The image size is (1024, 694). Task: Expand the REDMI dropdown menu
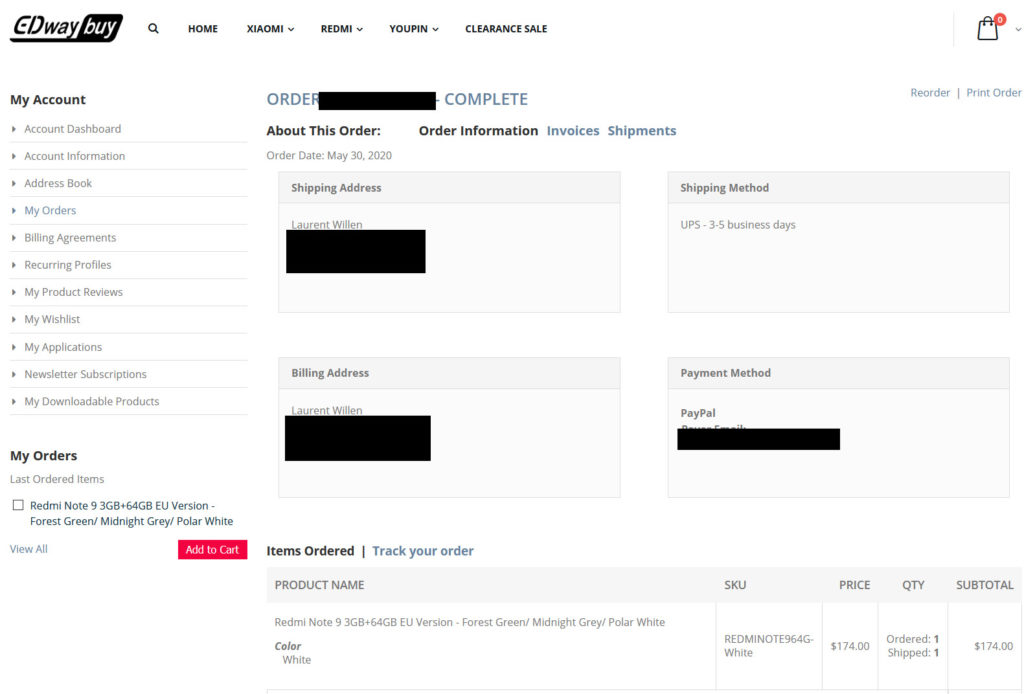click(x=340, y=29)
